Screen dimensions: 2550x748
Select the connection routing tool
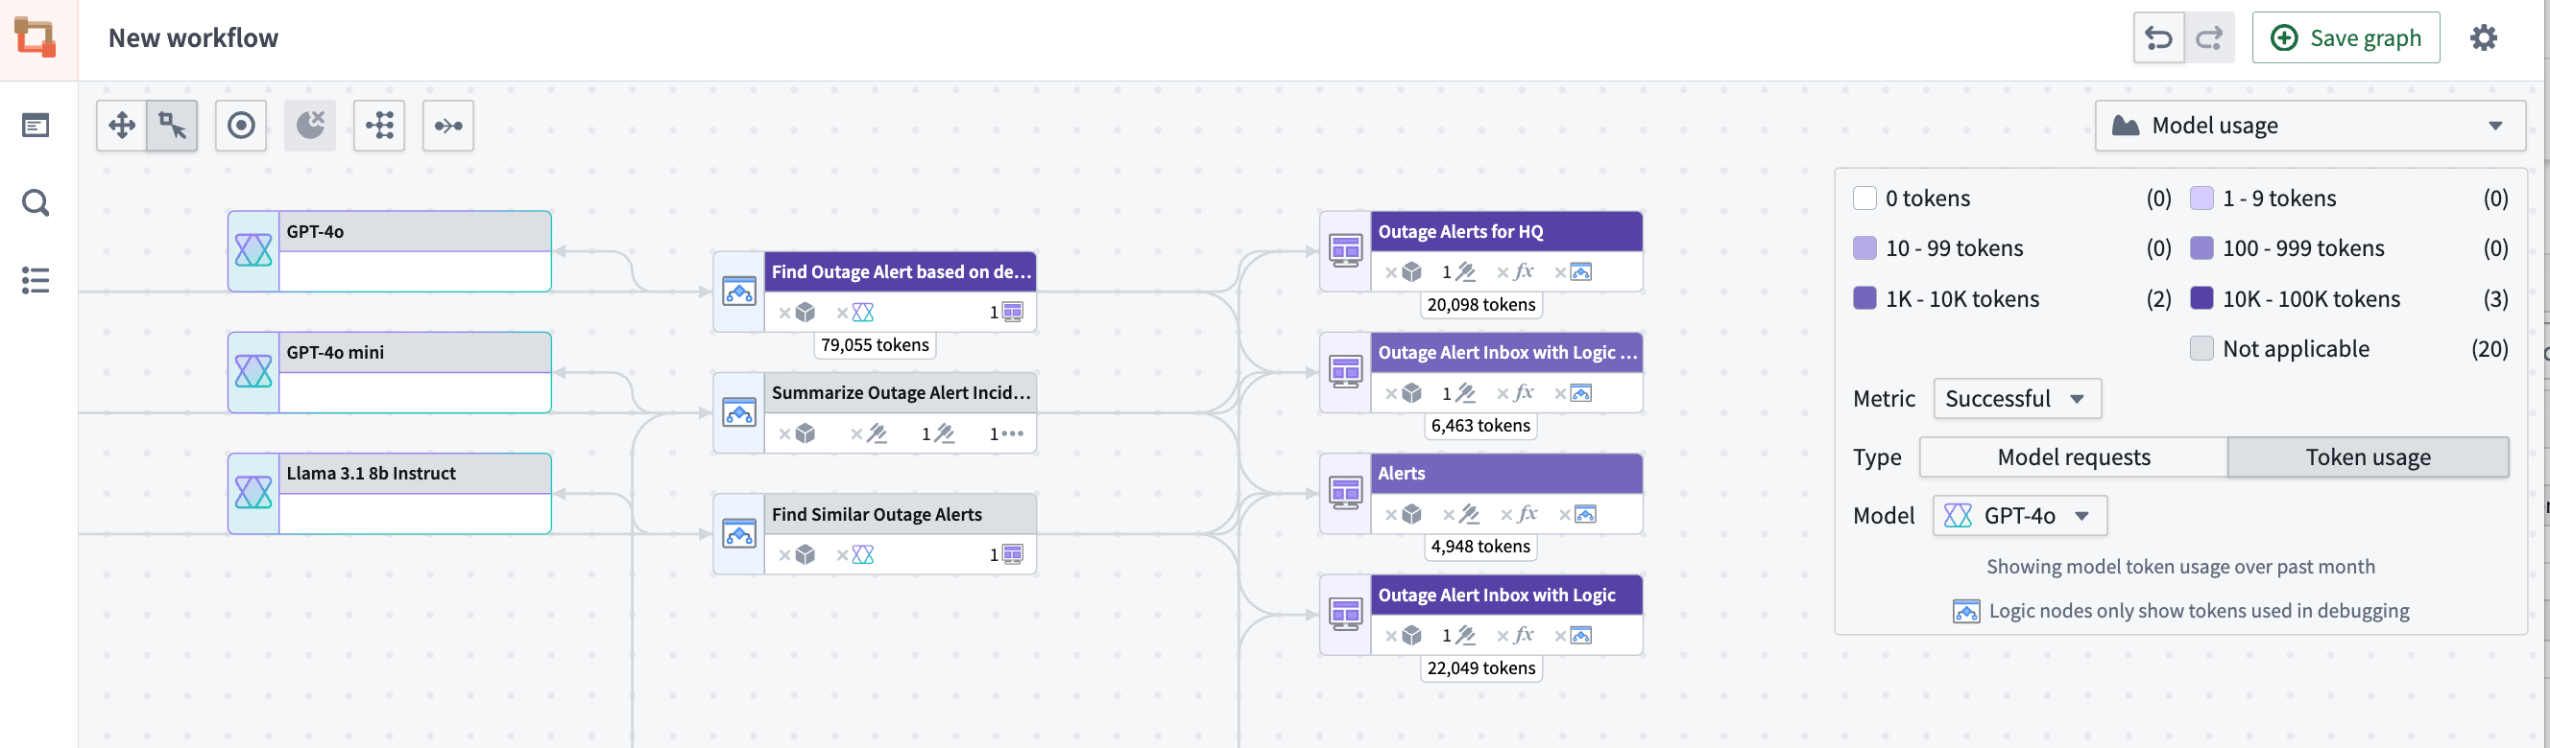448,126
